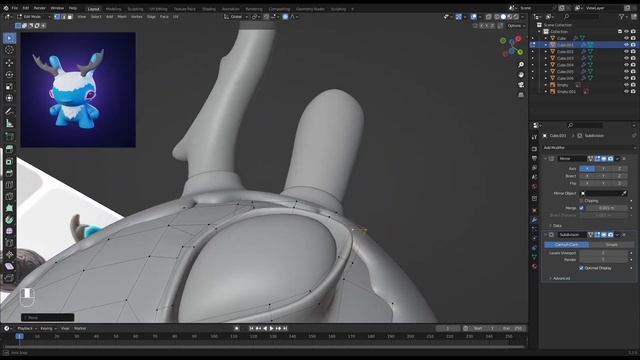The image size is (640, 360).
Task: Select the Add Cube tool
Action: click(x=9, y=136)
